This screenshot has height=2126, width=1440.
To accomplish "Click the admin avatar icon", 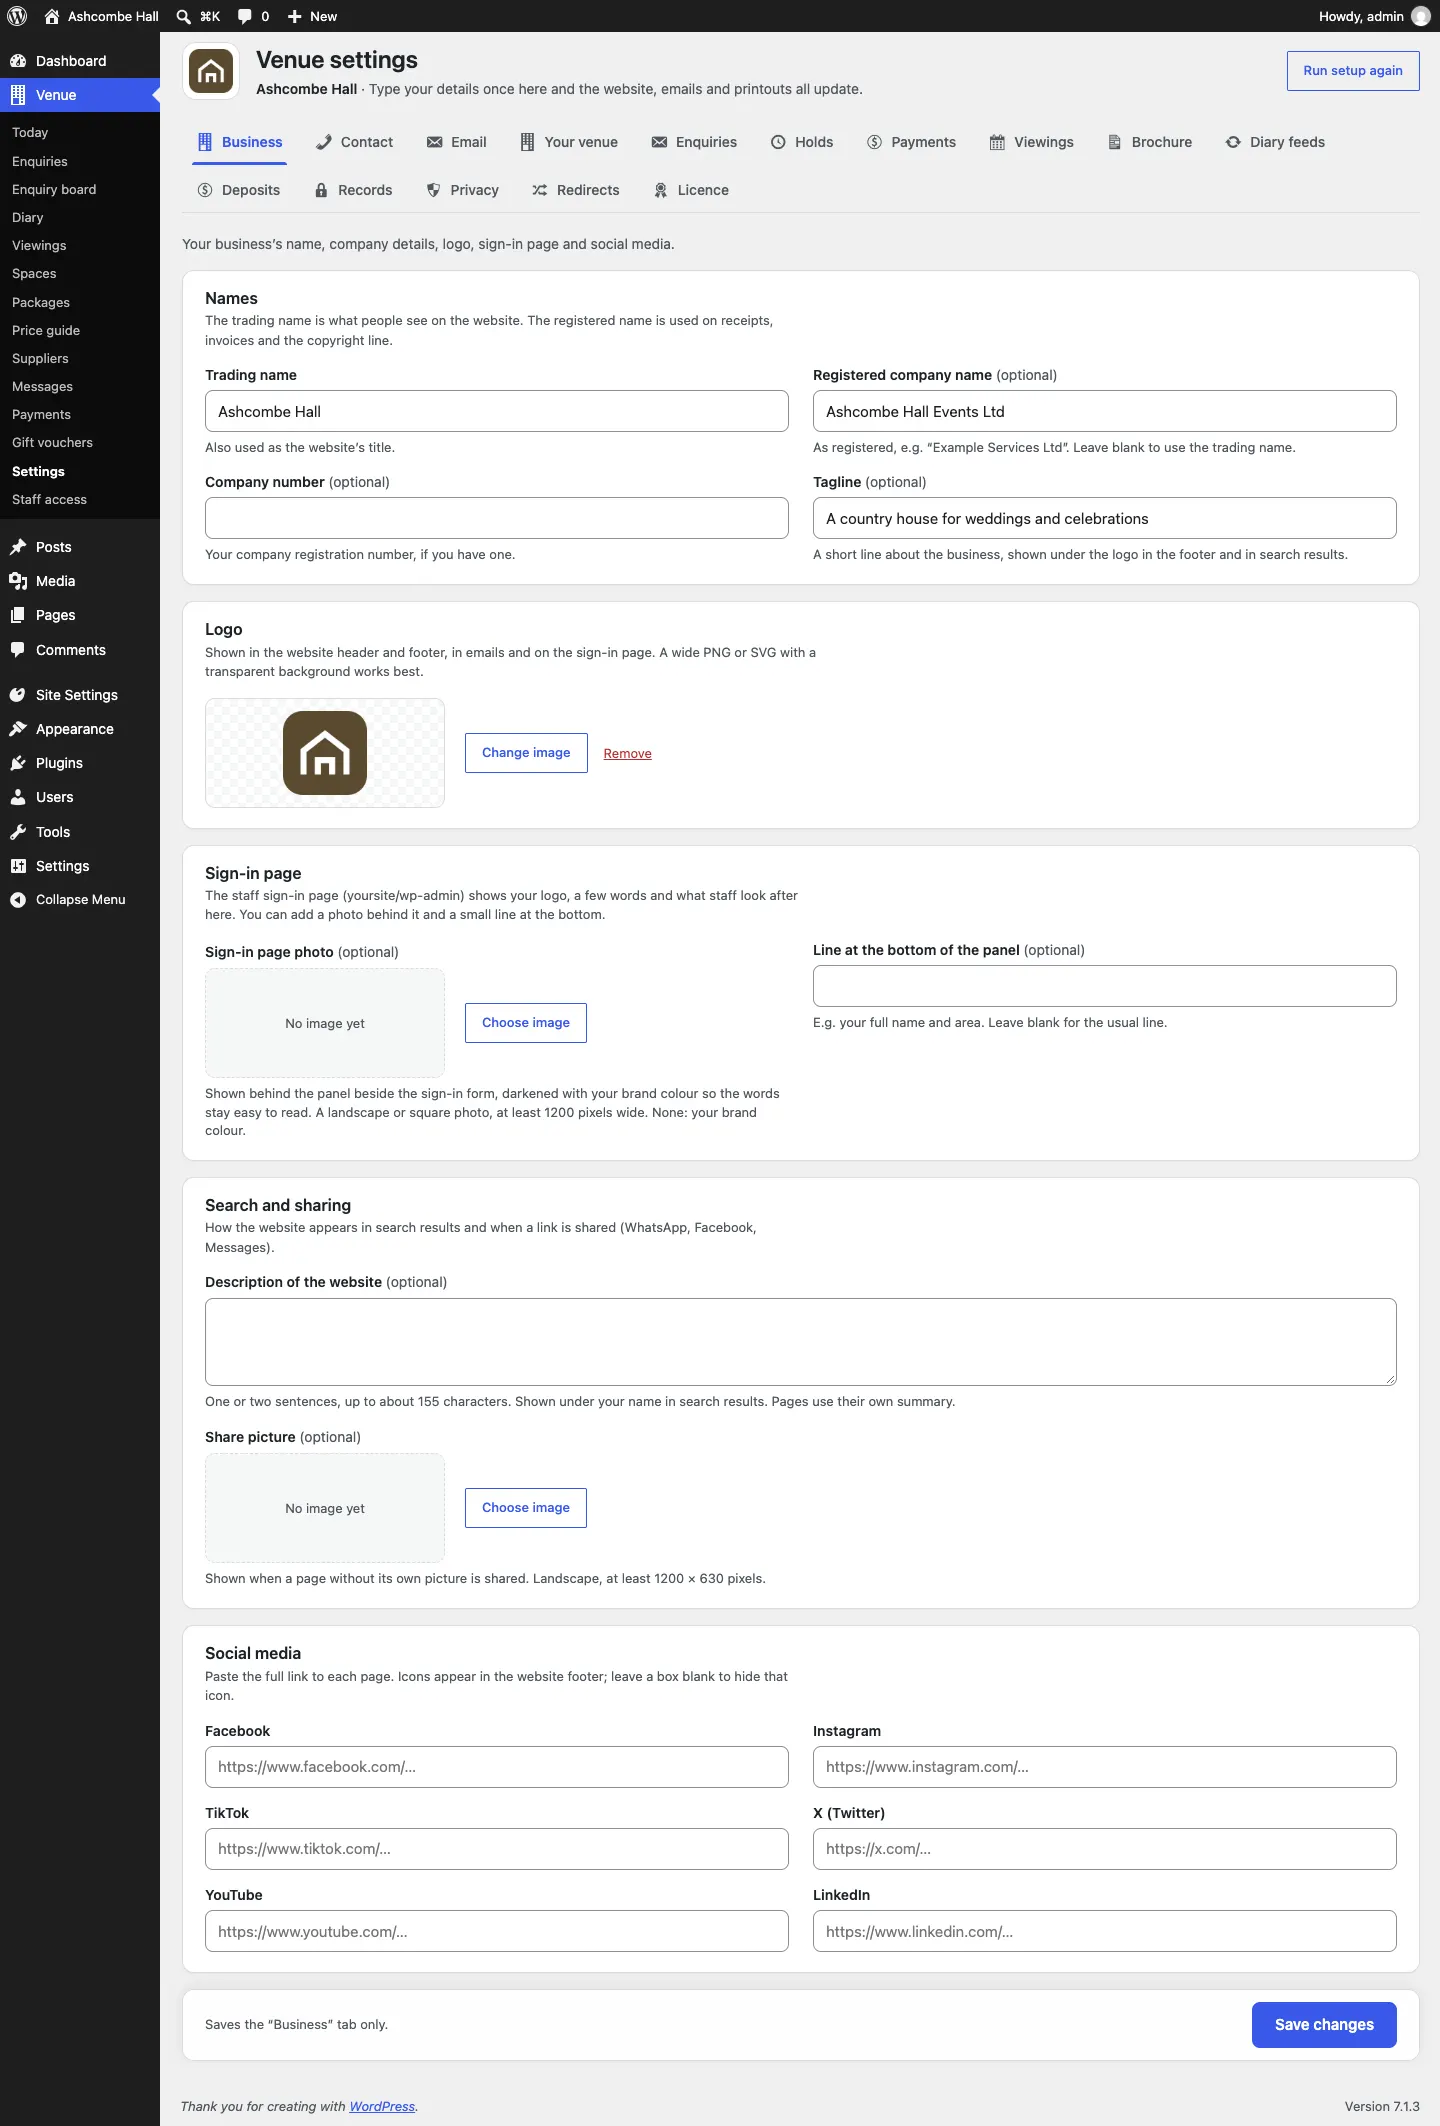I will [1420, 16].
